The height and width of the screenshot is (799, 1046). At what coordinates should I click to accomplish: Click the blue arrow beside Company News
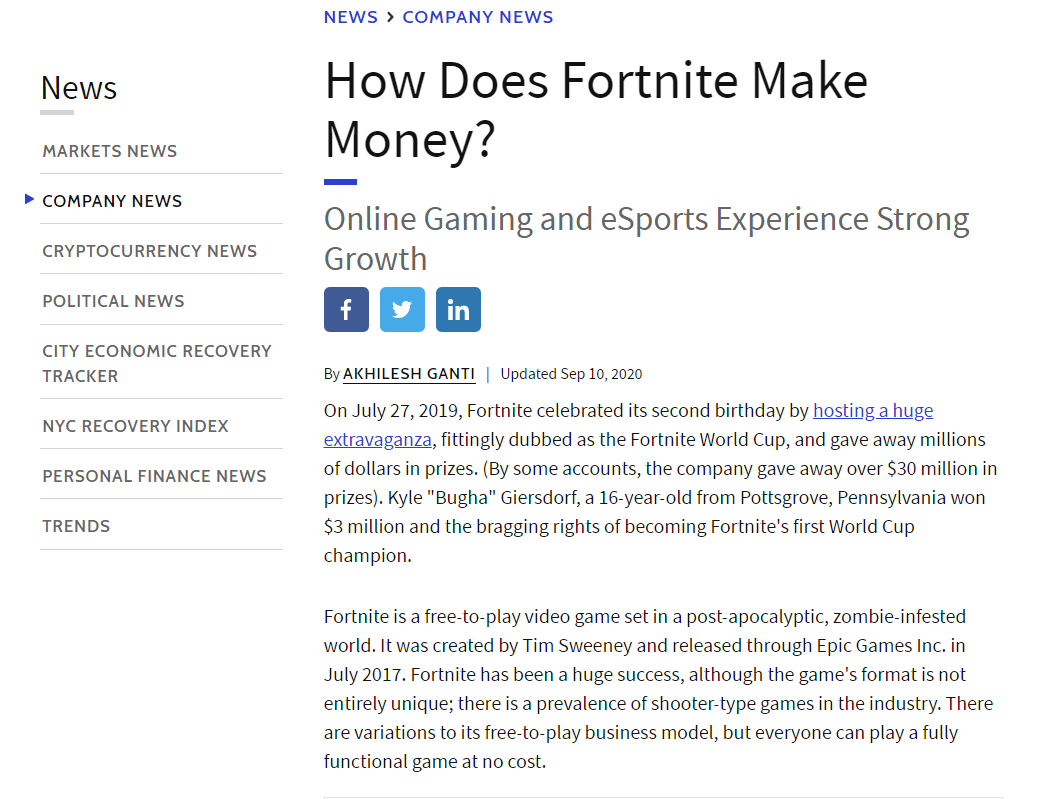[x=30, y=200]
